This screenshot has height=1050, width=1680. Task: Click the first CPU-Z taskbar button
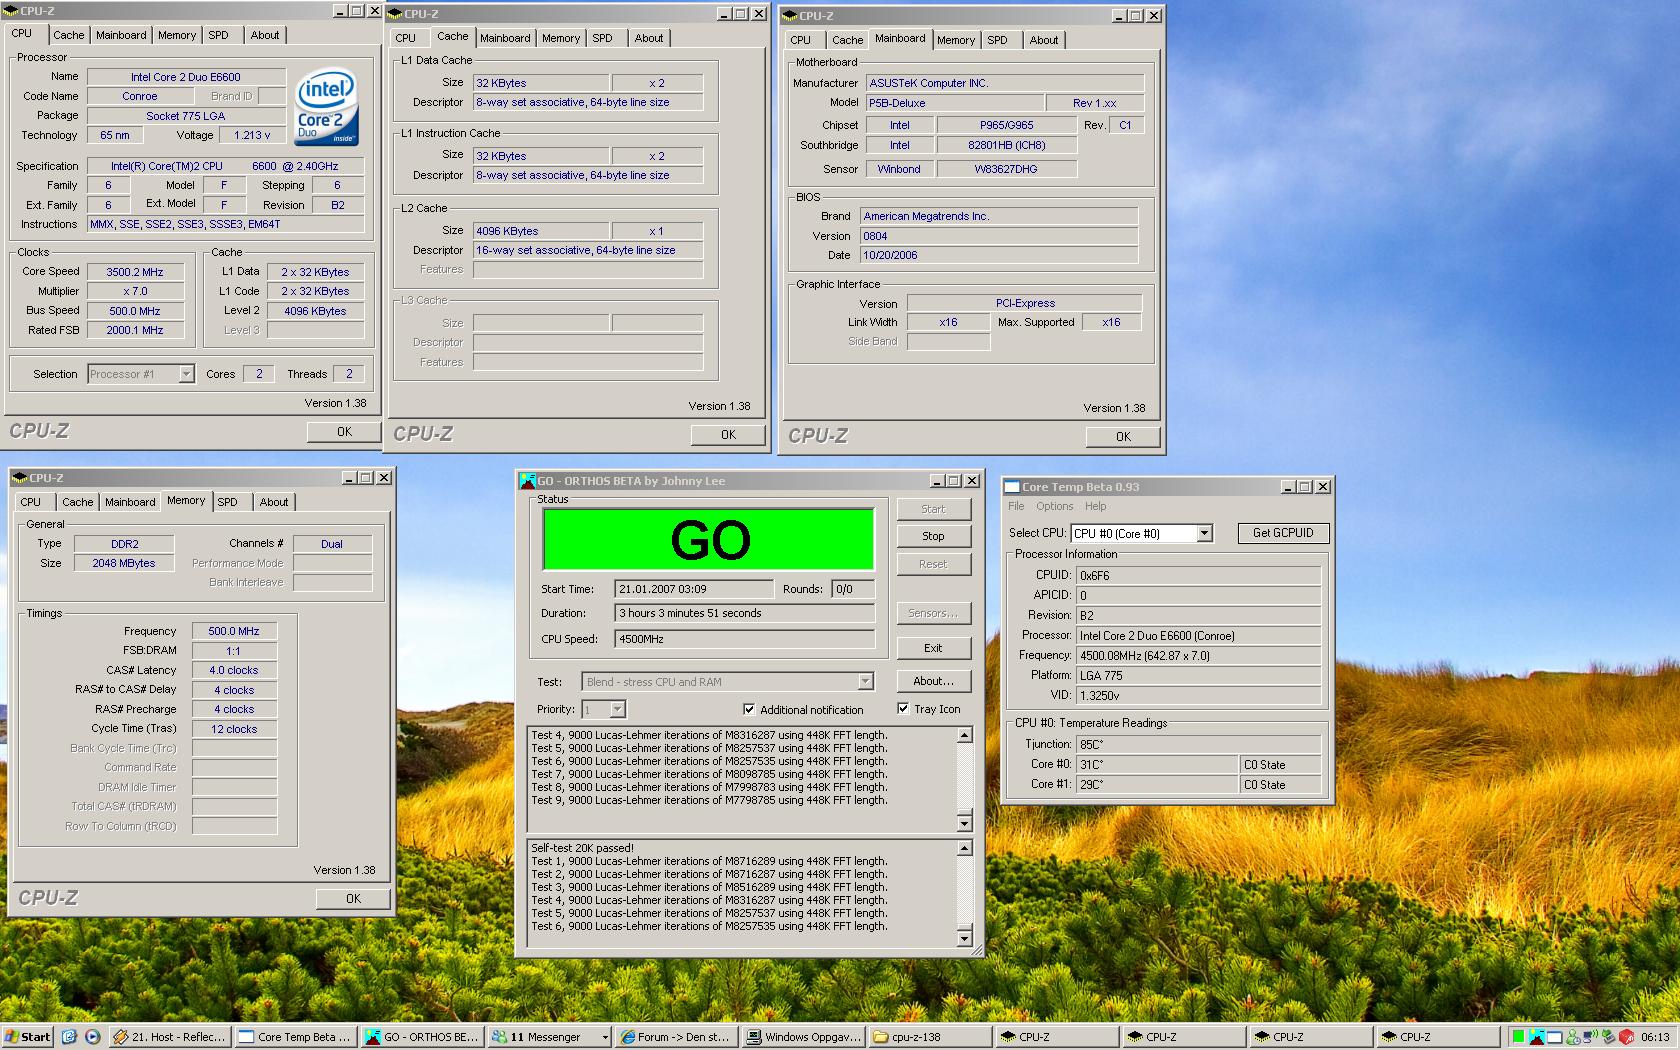[1056, 1037]
